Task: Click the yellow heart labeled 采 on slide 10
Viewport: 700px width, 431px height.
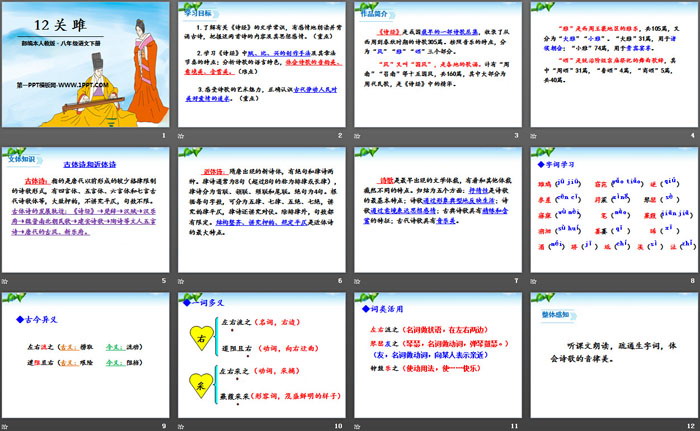Action: coord(201,385)
